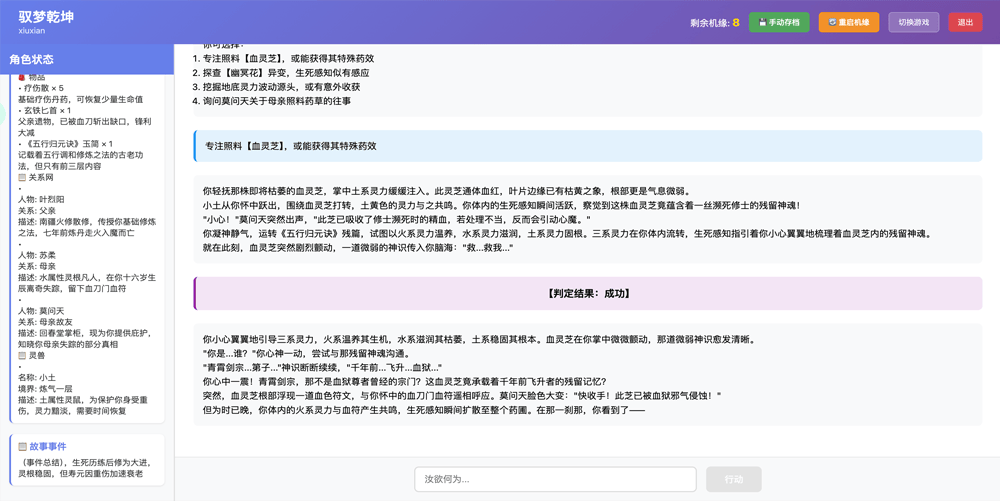Click the 判定结果：成功 result banner
This screenshot has height=501, width=1000.
tap(588, 294)
